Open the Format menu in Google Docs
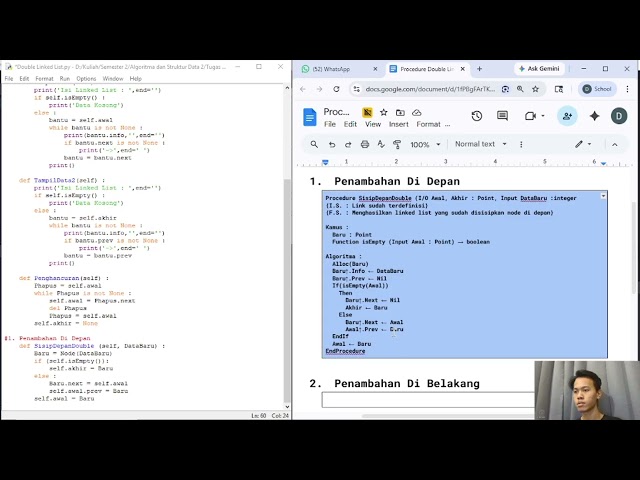The image size is (640, 480). 428,124
